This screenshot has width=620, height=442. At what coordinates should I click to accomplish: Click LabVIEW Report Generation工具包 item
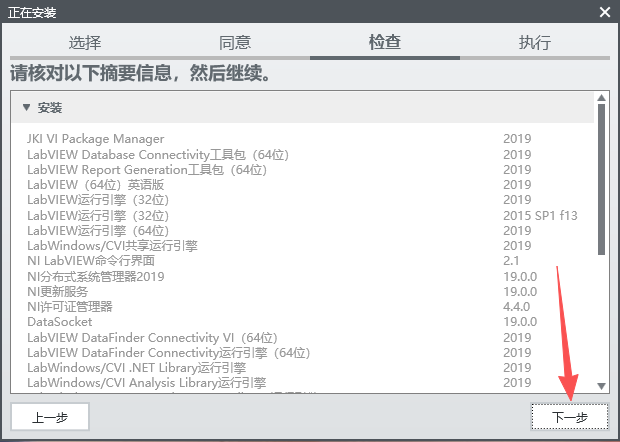[147, 170]
